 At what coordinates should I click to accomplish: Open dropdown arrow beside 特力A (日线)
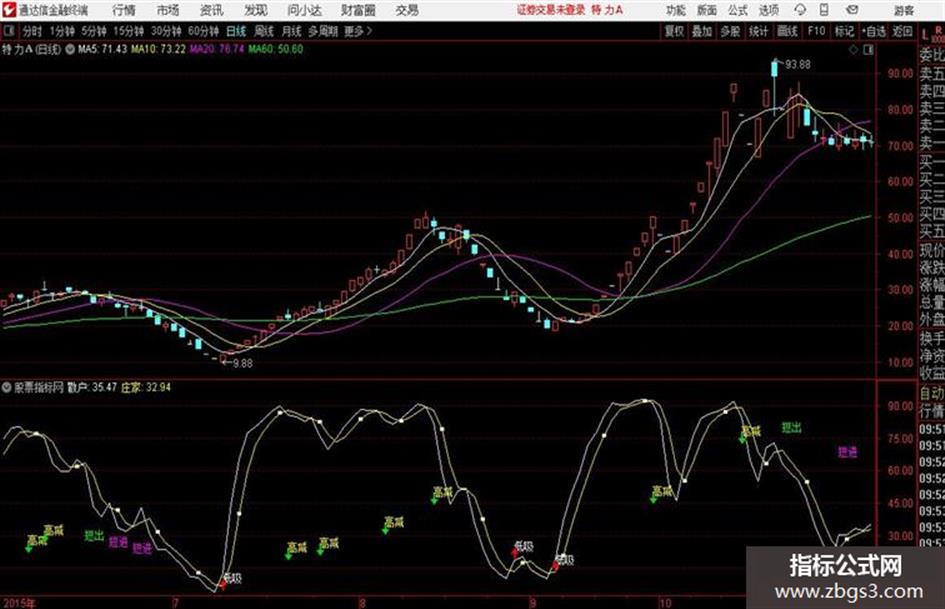click(x=70, y=49)
